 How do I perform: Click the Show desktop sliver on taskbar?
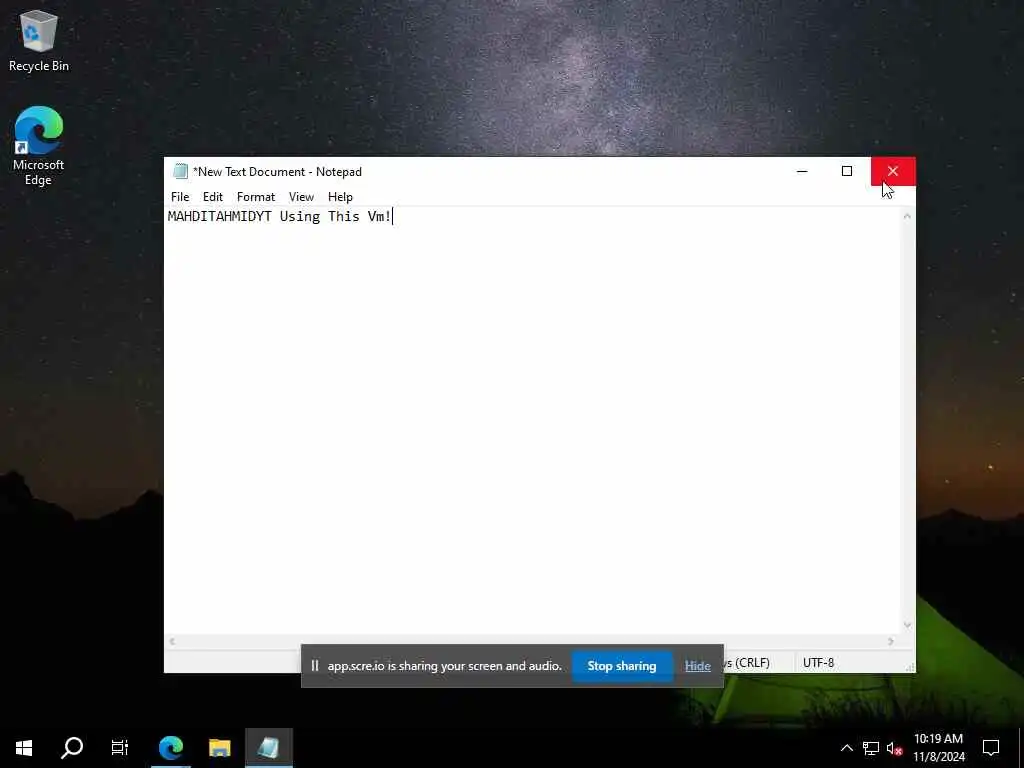coord(1021,748)
